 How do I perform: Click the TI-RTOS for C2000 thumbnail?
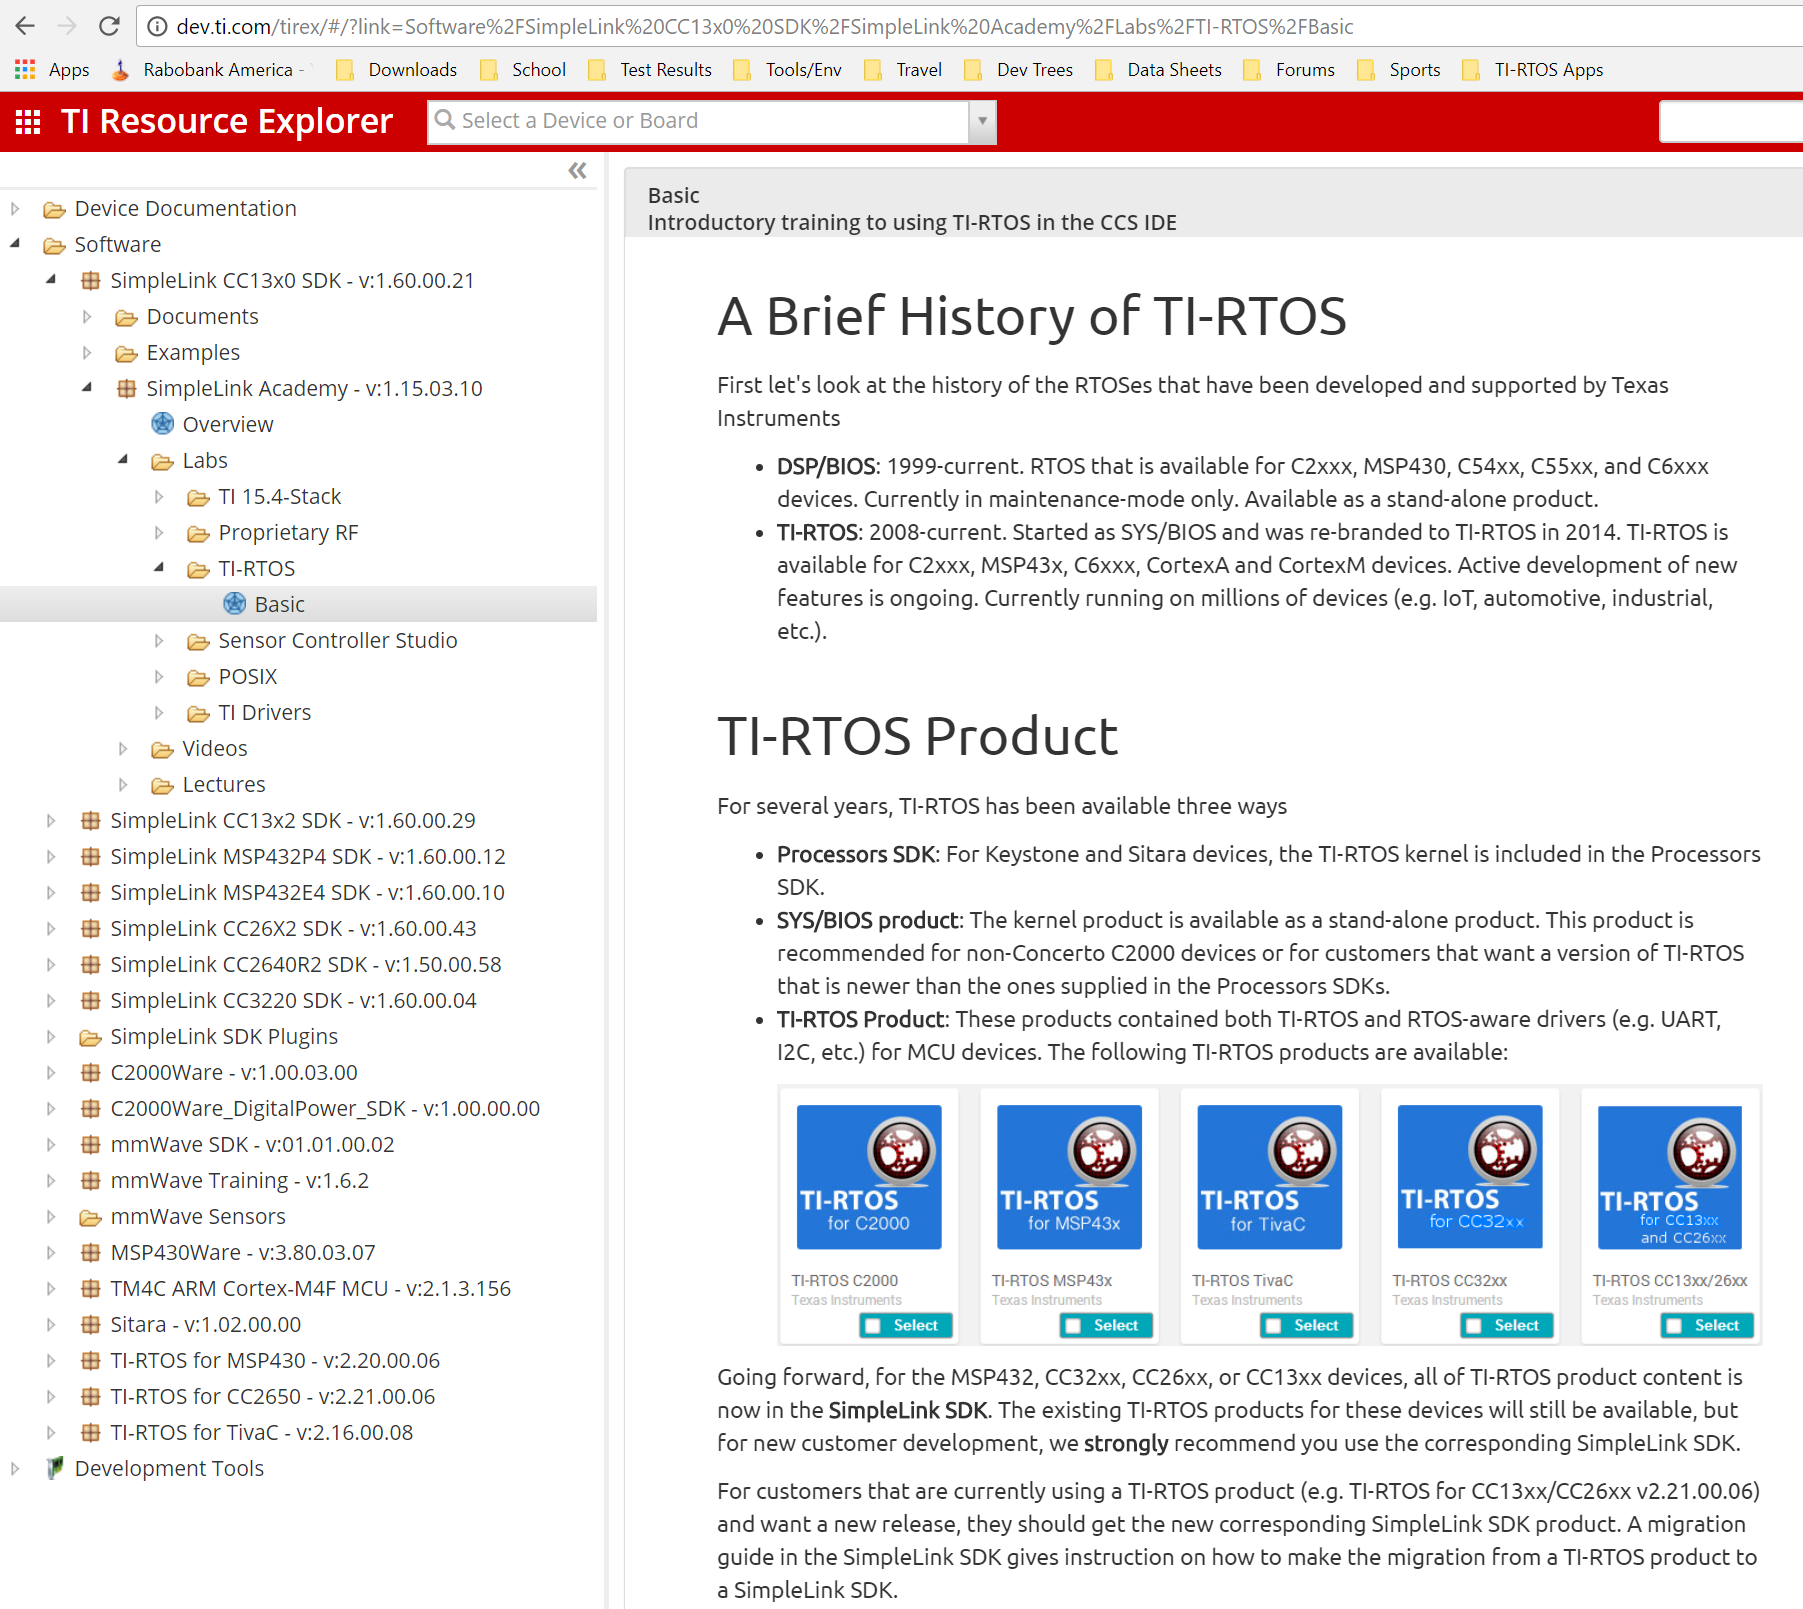pyautogui.click(x=869, y=1177)
